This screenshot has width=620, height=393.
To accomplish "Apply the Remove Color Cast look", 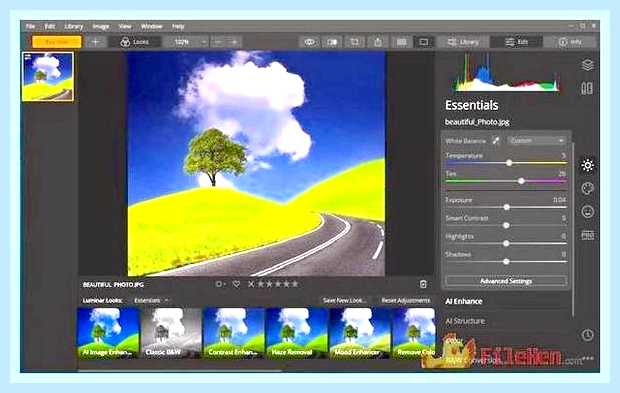I will click(414, 333).
